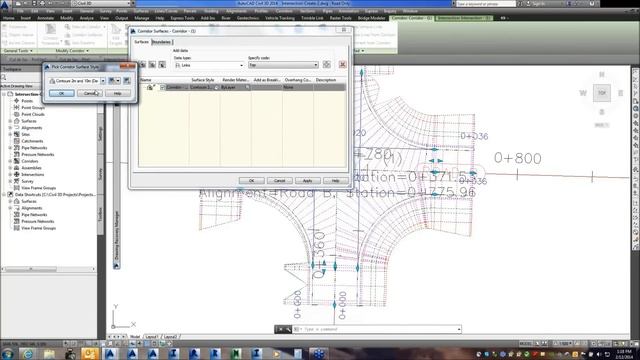The image size is (640, 360).
Task: Cancel the Pick Corridor Surface Style dialog
Action: (90, 93)
